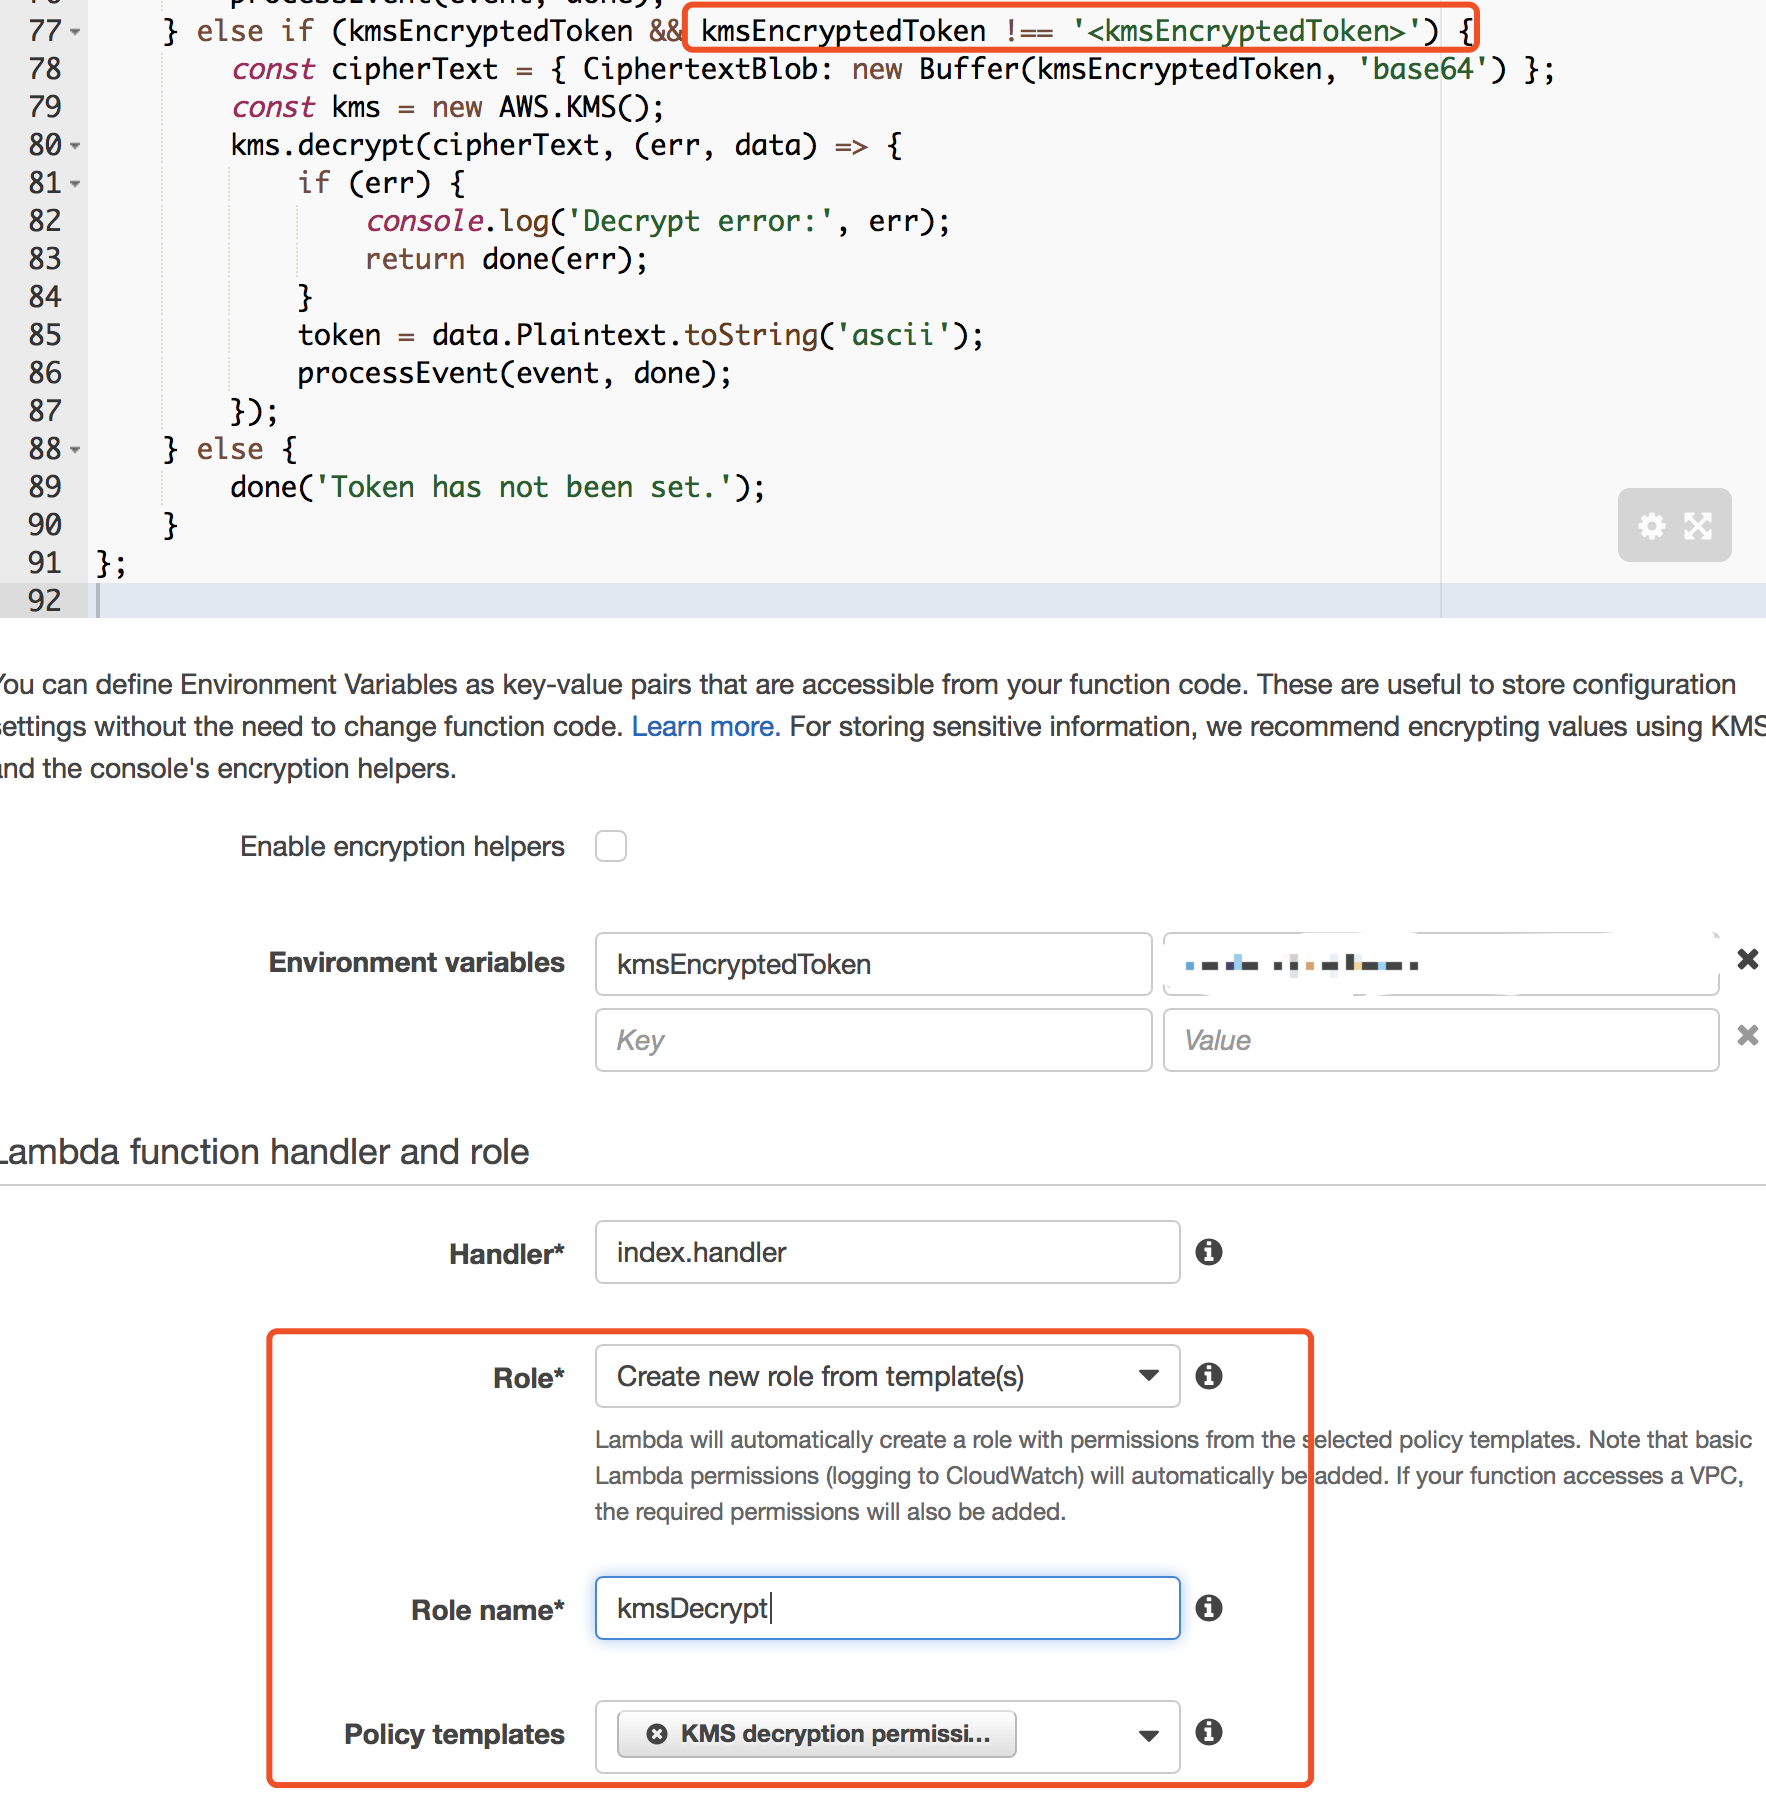Viewport: 1766px width, 1806px height.
Task: Show info for the Role field
Action: (x=1209, y=1376)
